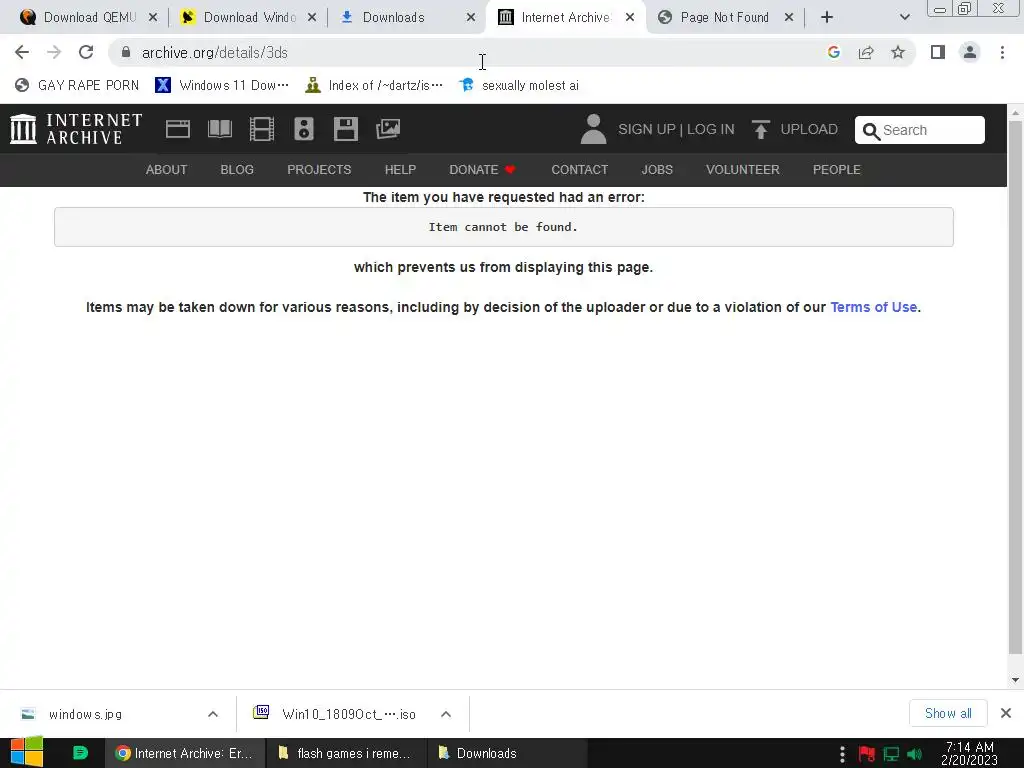Open flash games folder taskbar item

coord(346,753)
